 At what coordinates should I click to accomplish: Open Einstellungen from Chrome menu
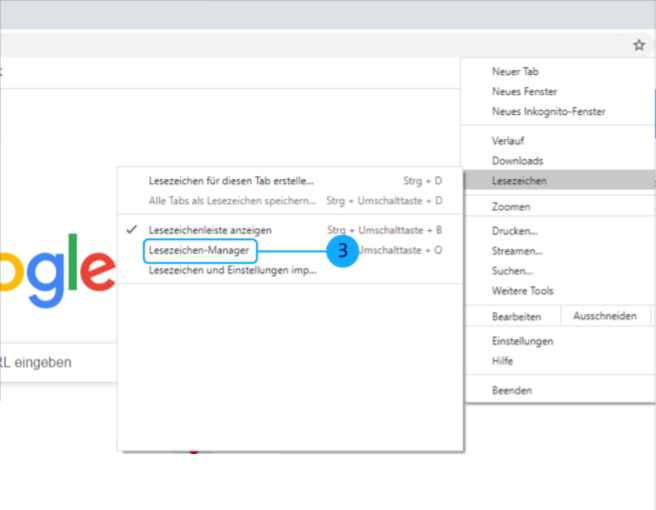point(522,341)
